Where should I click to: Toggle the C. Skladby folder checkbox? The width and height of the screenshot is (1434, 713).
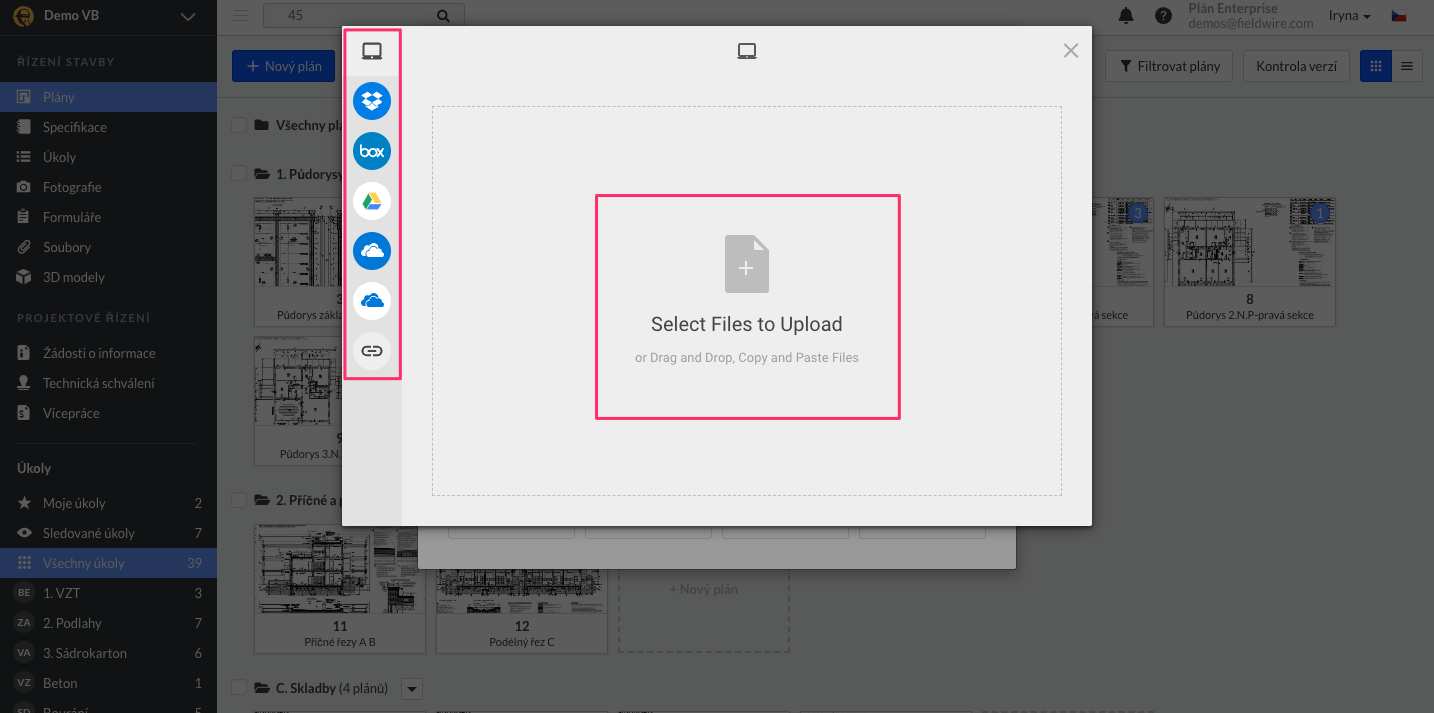pos(239,687)
